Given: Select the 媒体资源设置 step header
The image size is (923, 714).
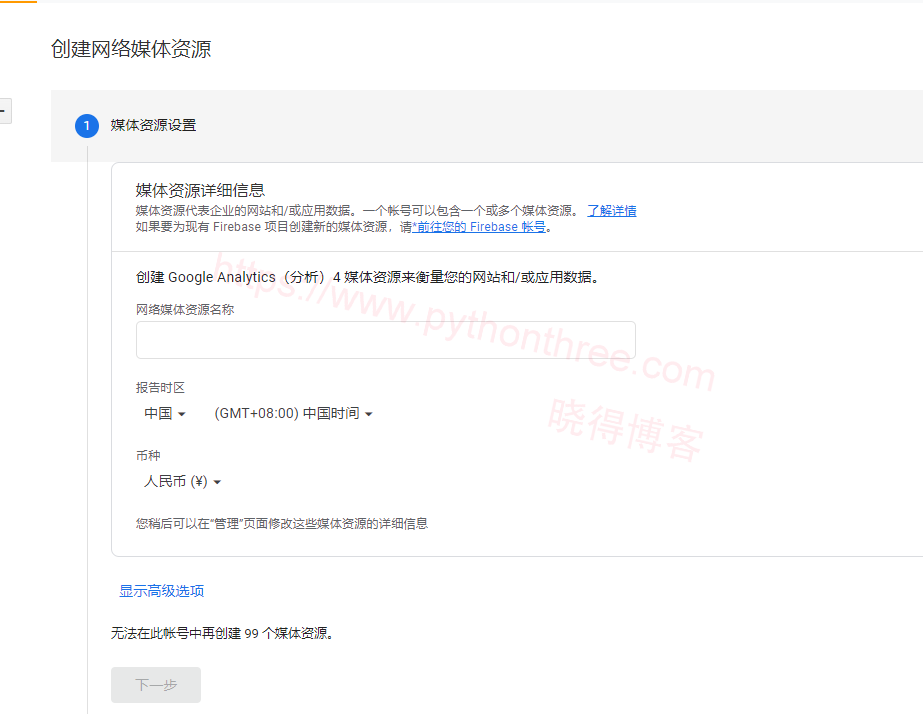Looking at the screenshot, I should click(x=153, y=125).
